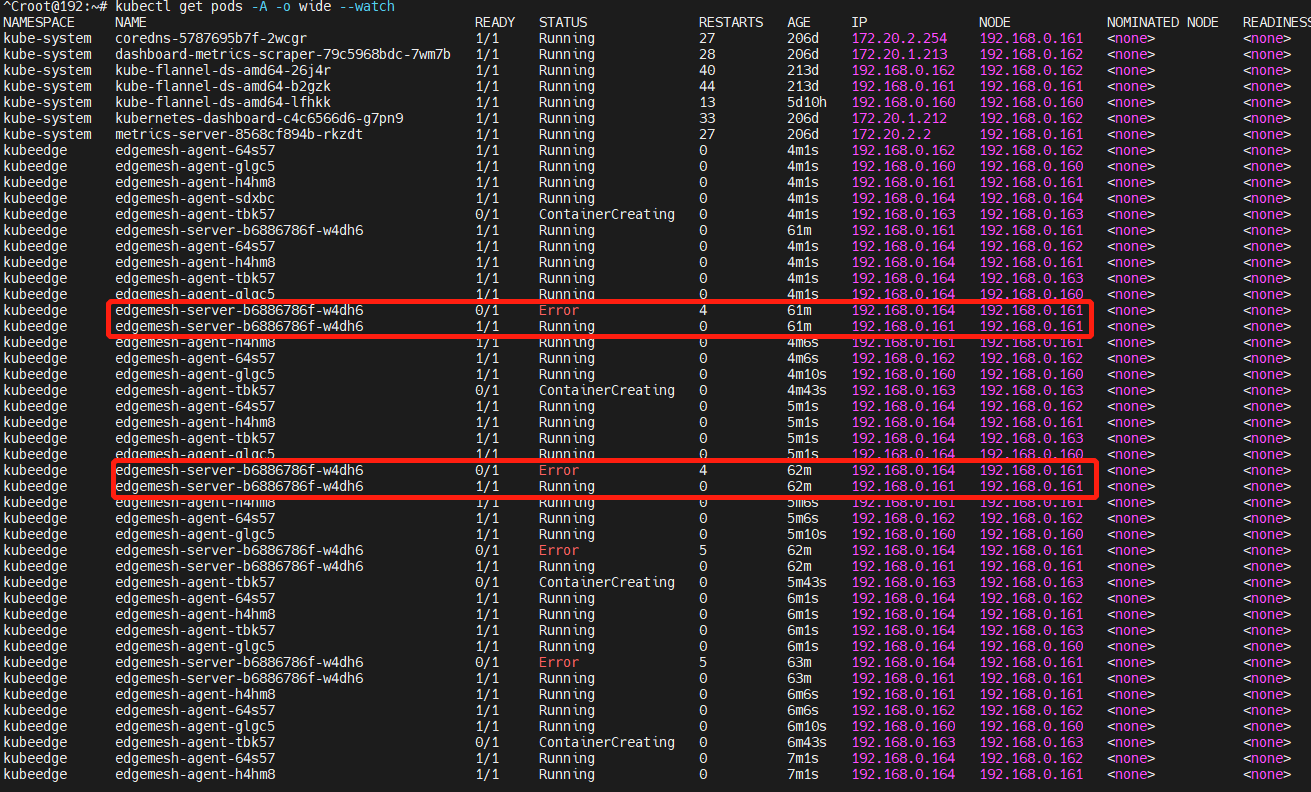
Task: Click pod name kube-flannel-ds-amd64-lfhkk
Action: point(223,102)
